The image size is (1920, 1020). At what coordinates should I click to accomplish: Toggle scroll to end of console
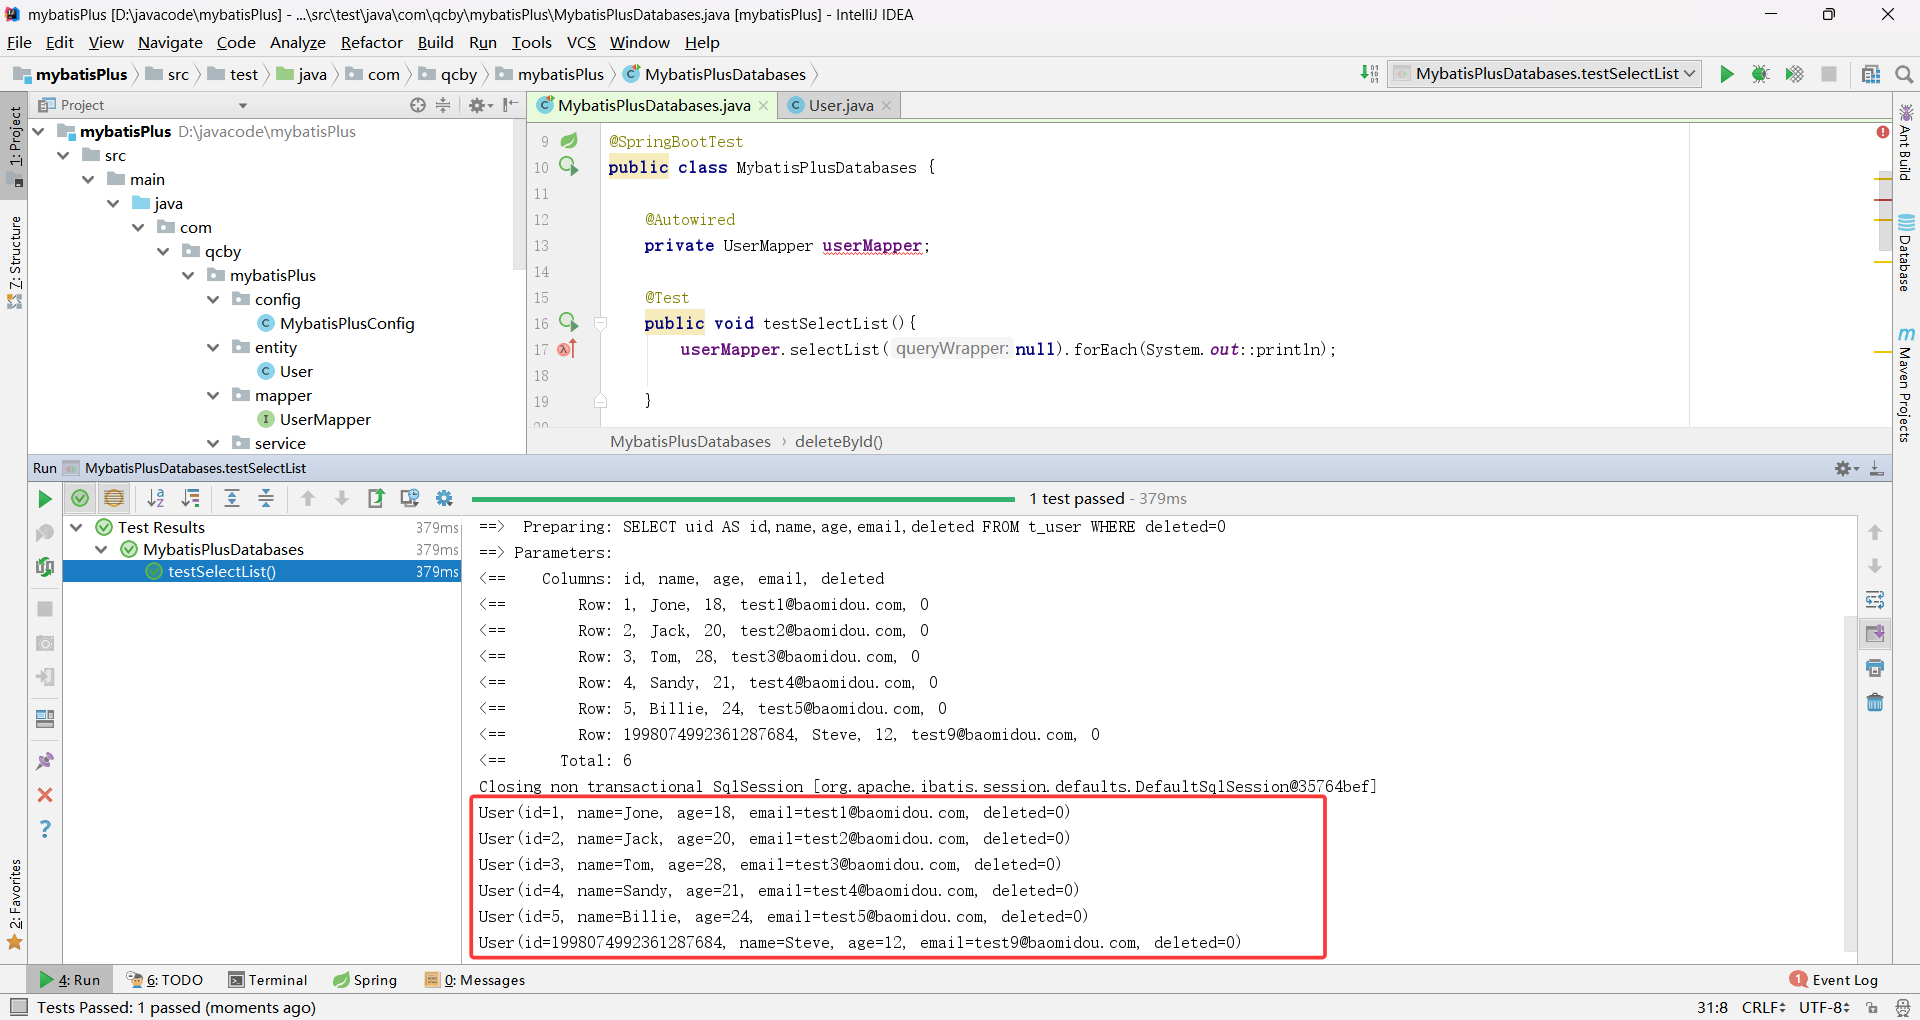[1875, 634]
